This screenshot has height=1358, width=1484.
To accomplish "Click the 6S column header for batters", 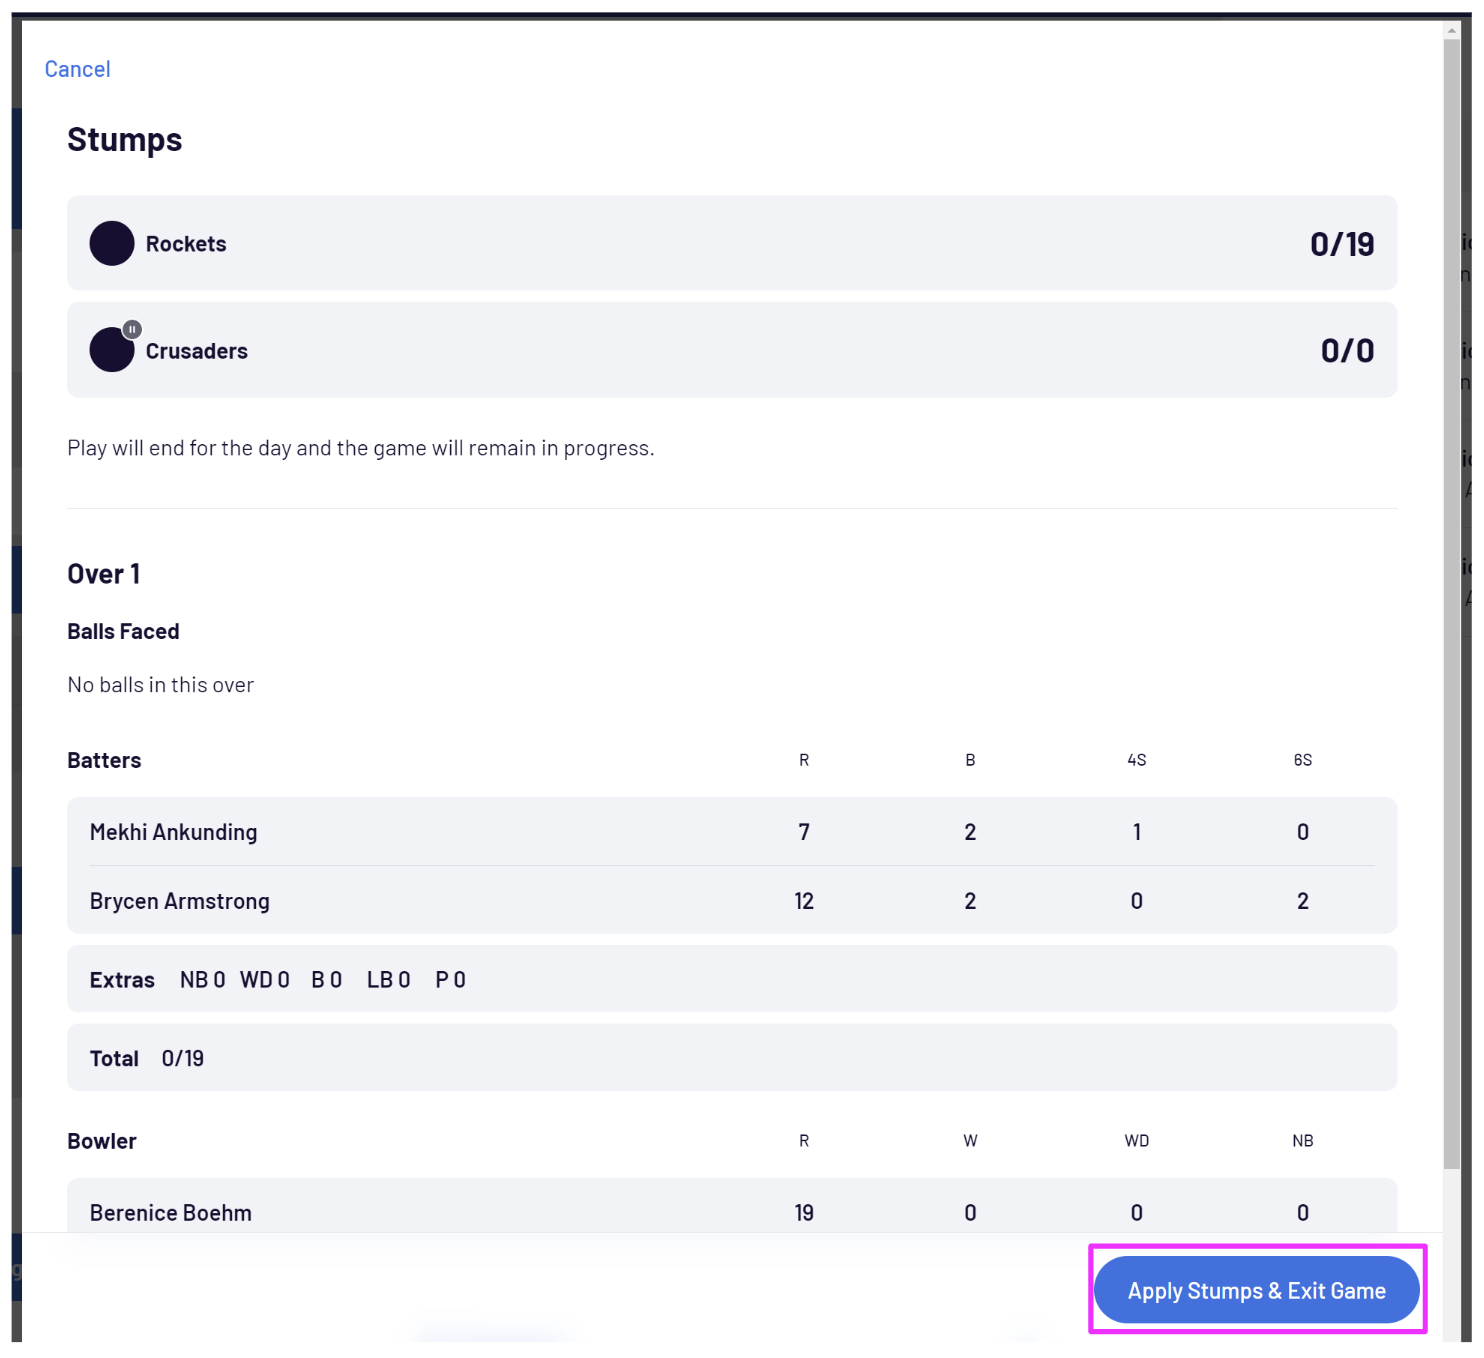I will (1302, 760).
